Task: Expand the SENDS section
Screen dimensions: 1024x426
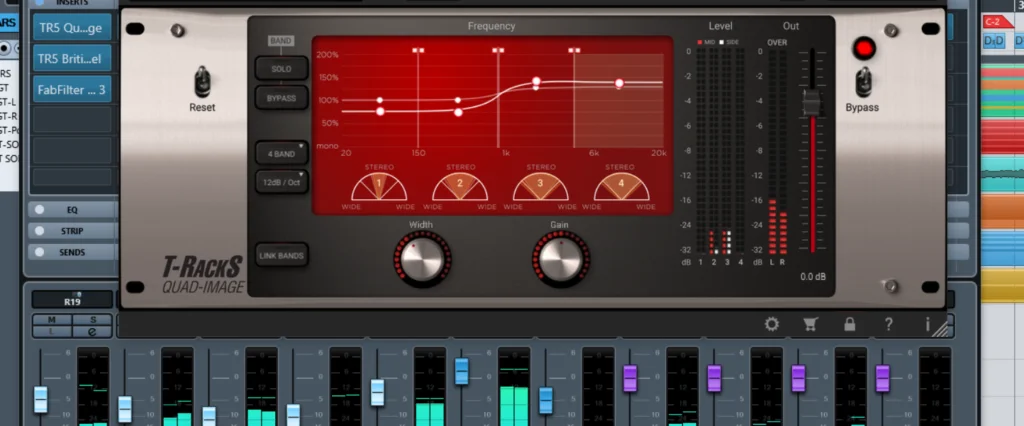Action: pyautogui.click(x=72, y=252)
